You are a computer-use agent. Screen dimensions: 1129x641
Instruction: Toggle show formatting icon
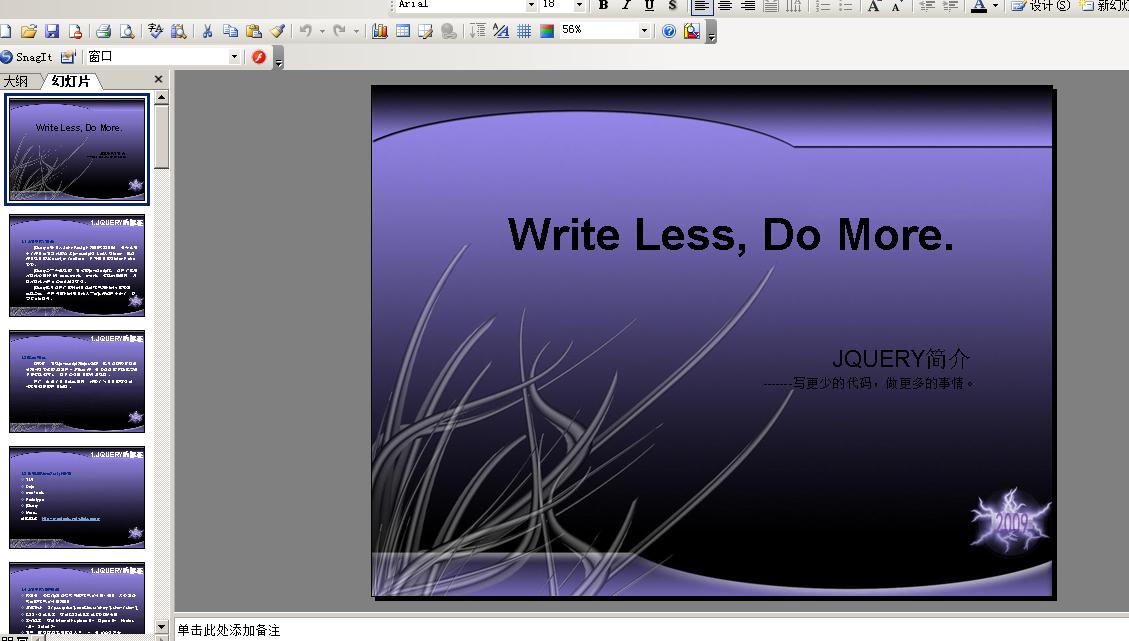pos(501,31)
